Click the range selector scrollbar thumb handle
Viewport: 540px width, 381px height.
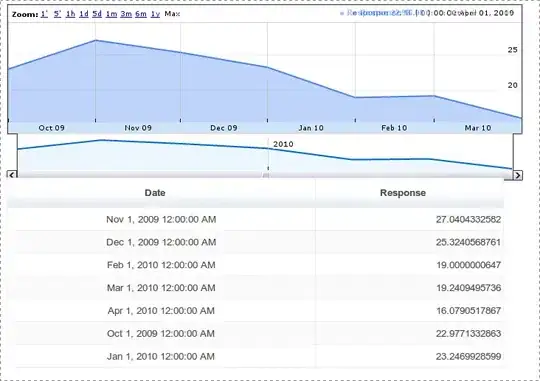[x=266, y=175]
